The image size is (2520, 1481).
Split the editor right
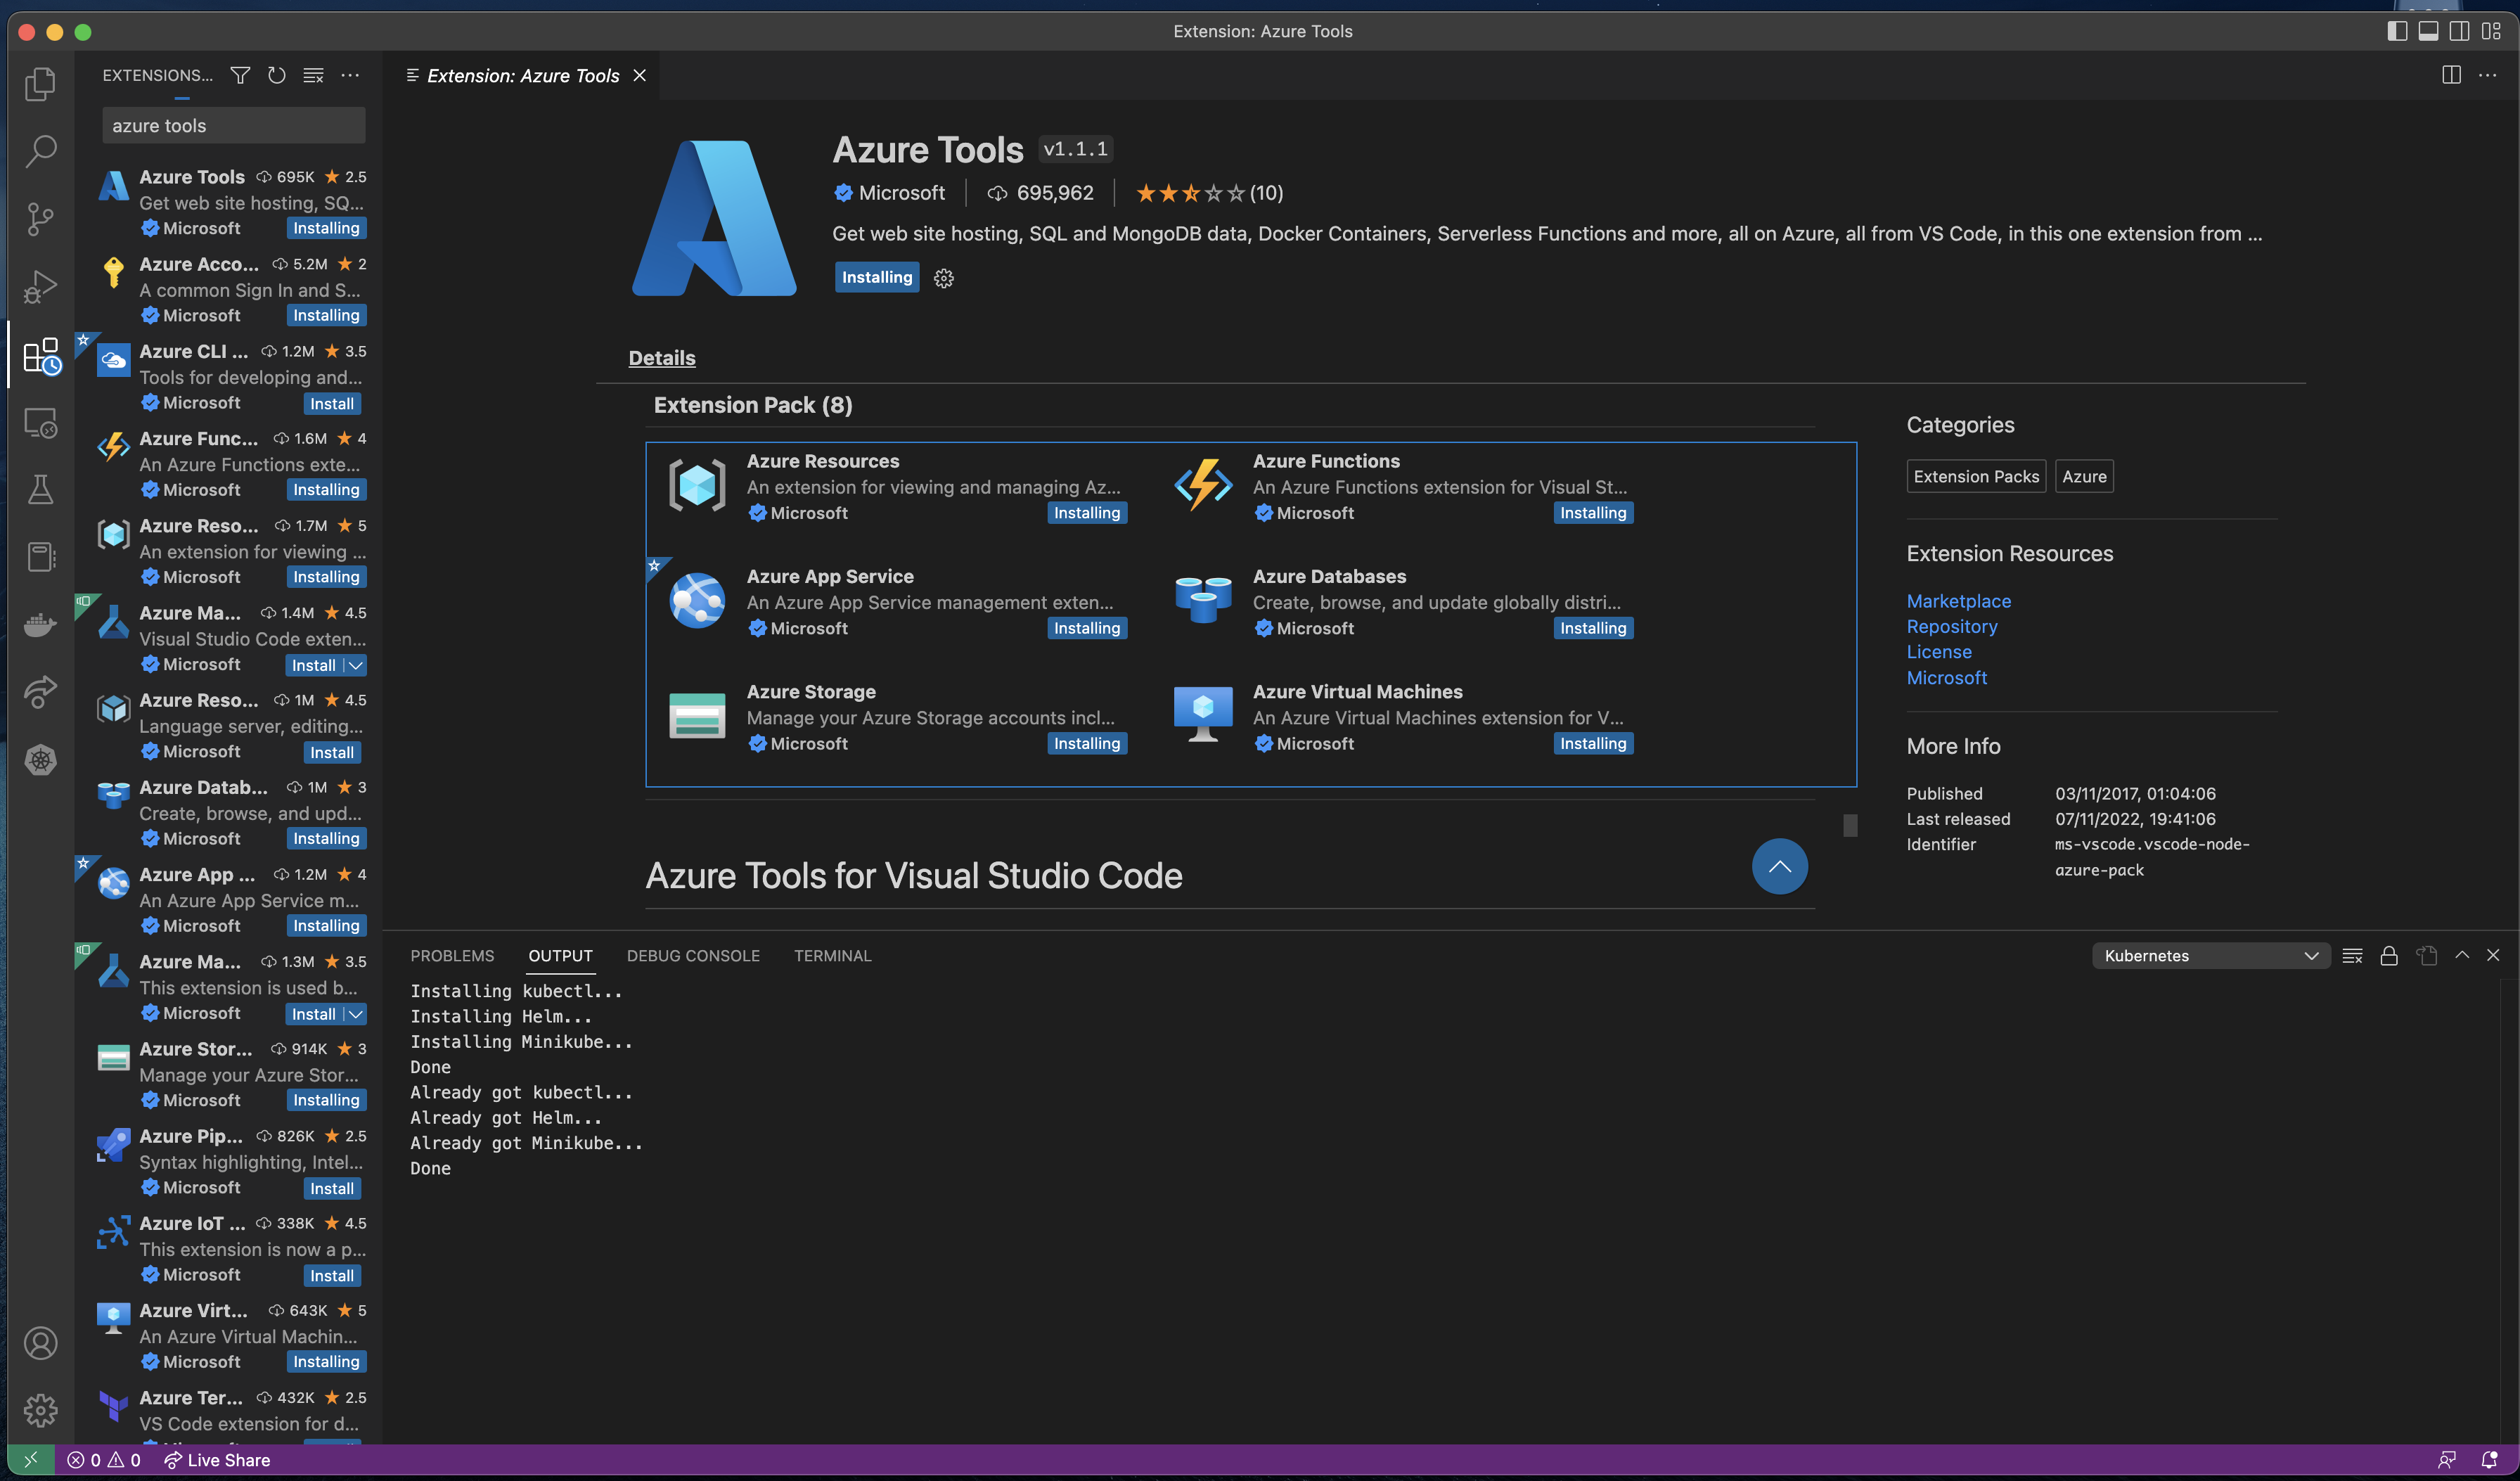point(2451,75)
